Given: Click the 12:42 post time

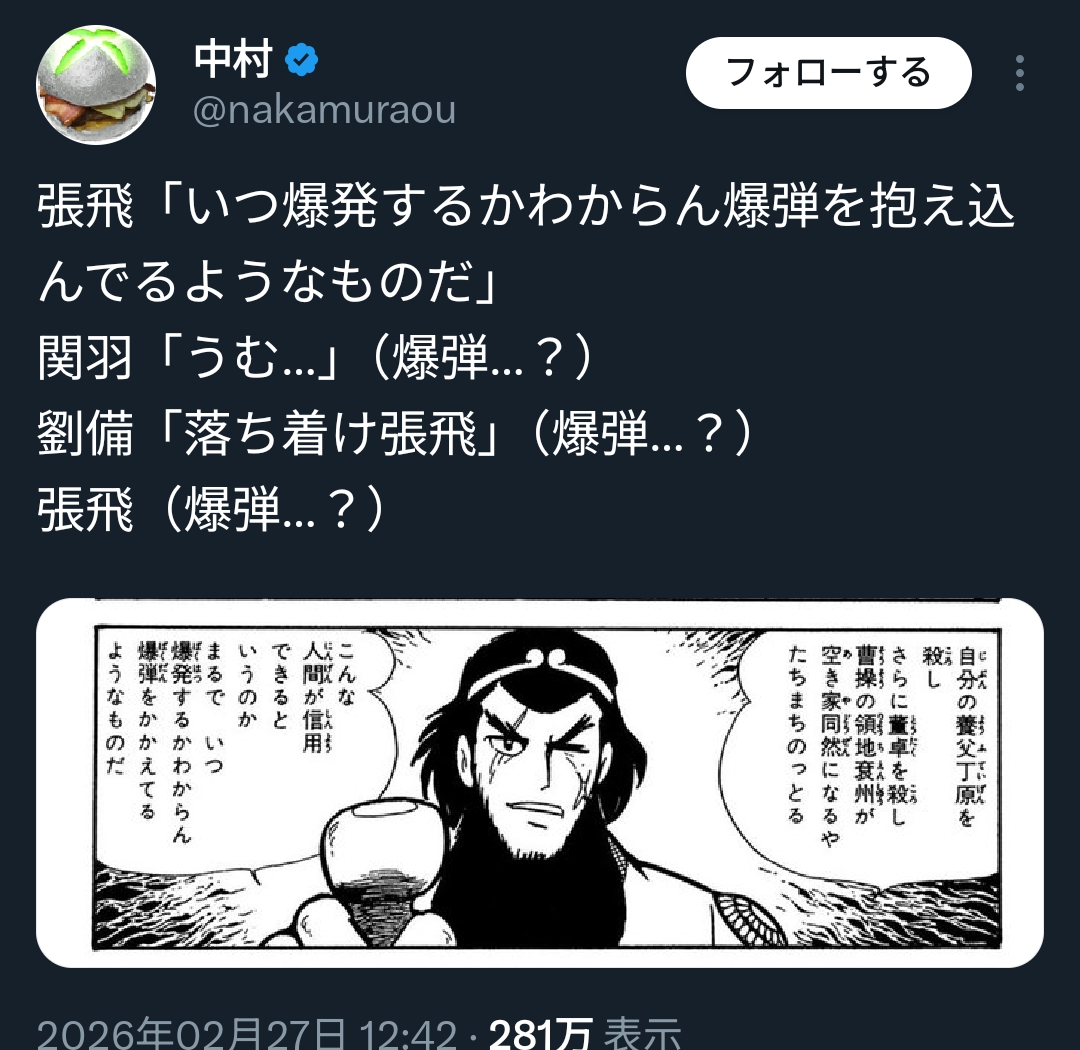Looking at the screenshot, I should point(408,1033).
